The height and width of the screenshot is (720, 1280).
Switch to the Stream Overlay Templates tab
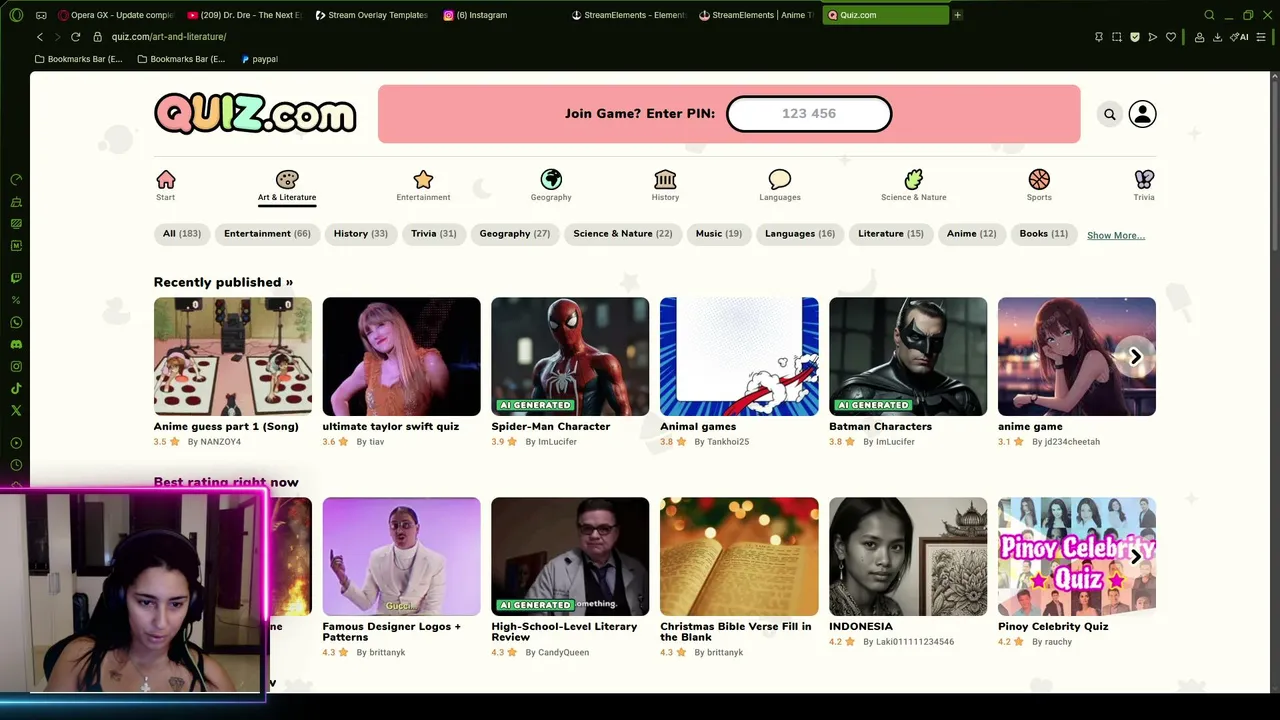click(372, 15)
